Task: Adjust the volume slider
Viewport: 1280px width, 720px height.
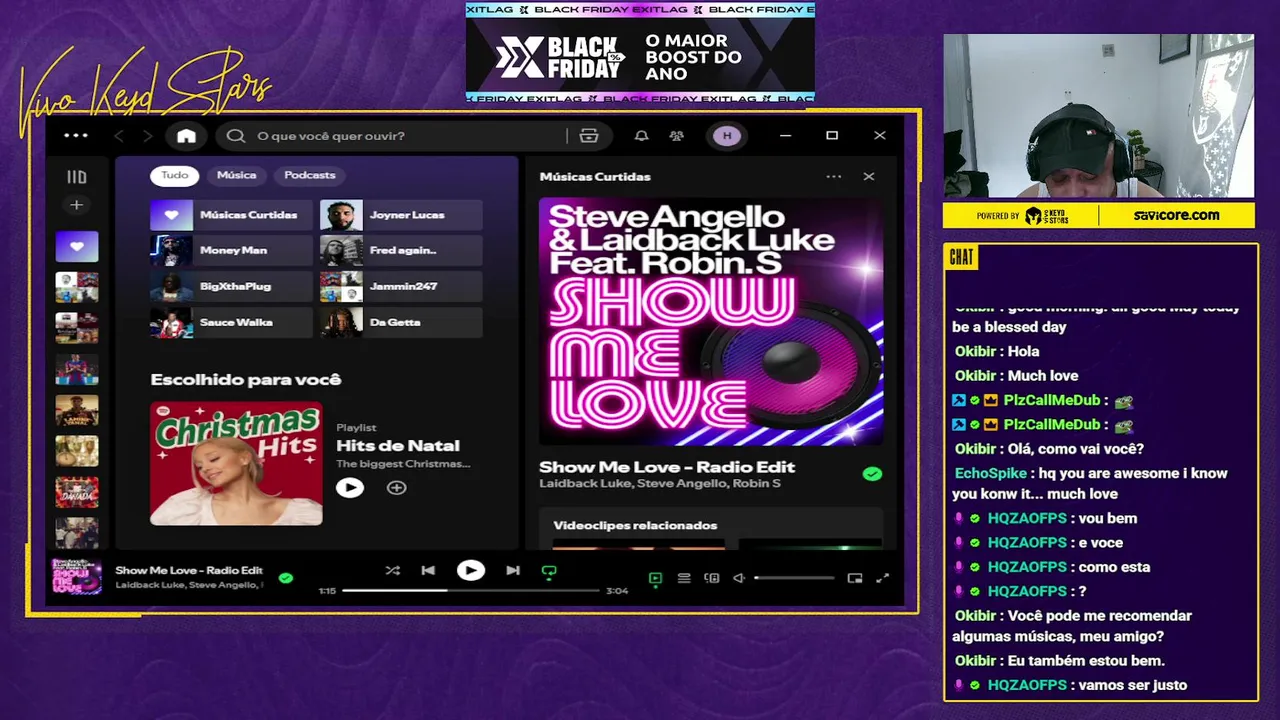Action: tap(794, 578)
